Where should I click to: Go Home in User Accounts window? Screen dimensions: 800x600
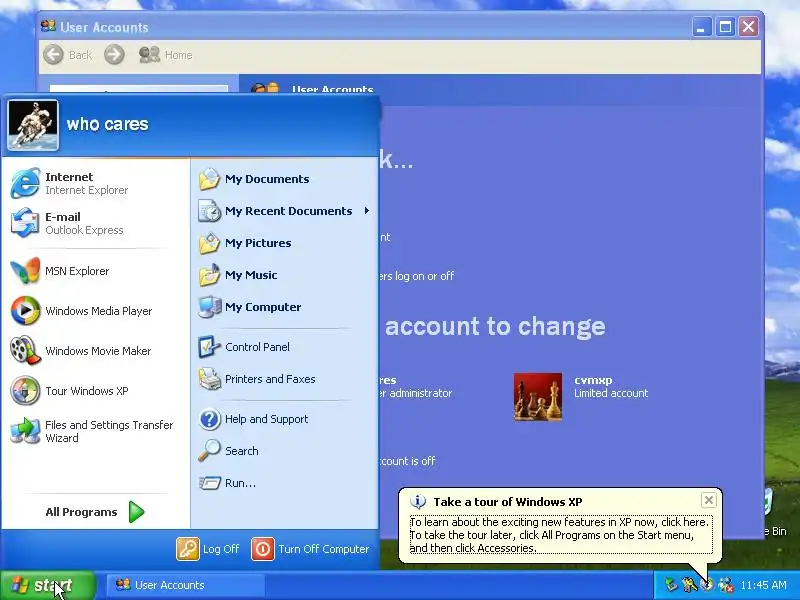[166, 55]
